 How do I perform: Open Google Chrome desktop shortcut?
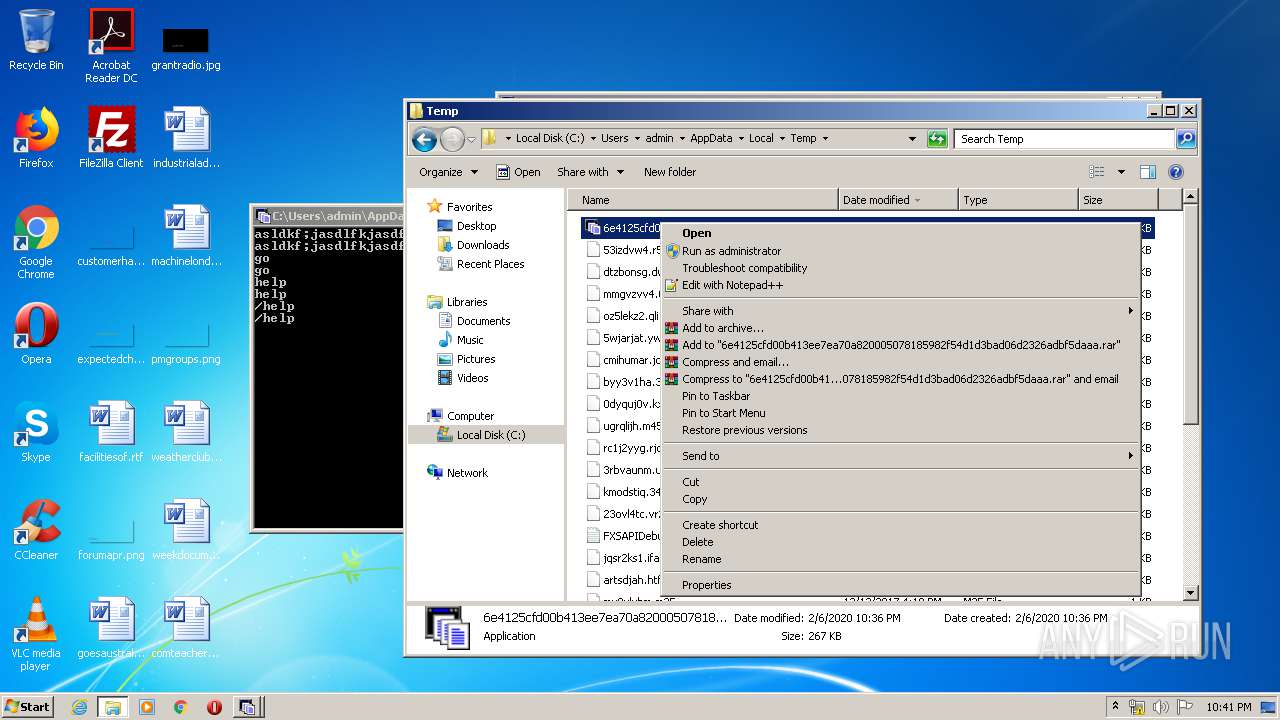pos(36,242)
